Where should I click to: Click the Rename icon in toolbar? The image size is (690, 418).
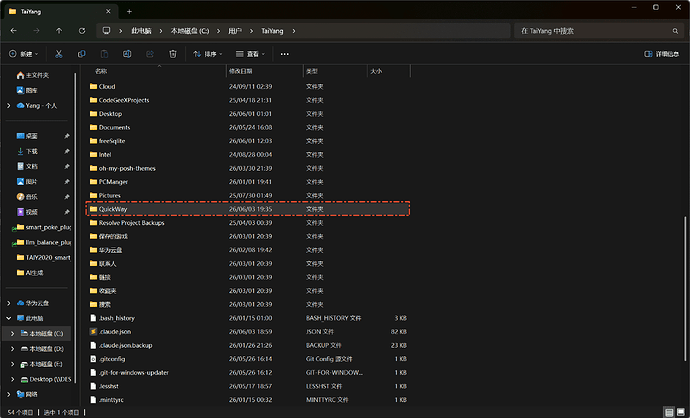(x=127, y=54)
